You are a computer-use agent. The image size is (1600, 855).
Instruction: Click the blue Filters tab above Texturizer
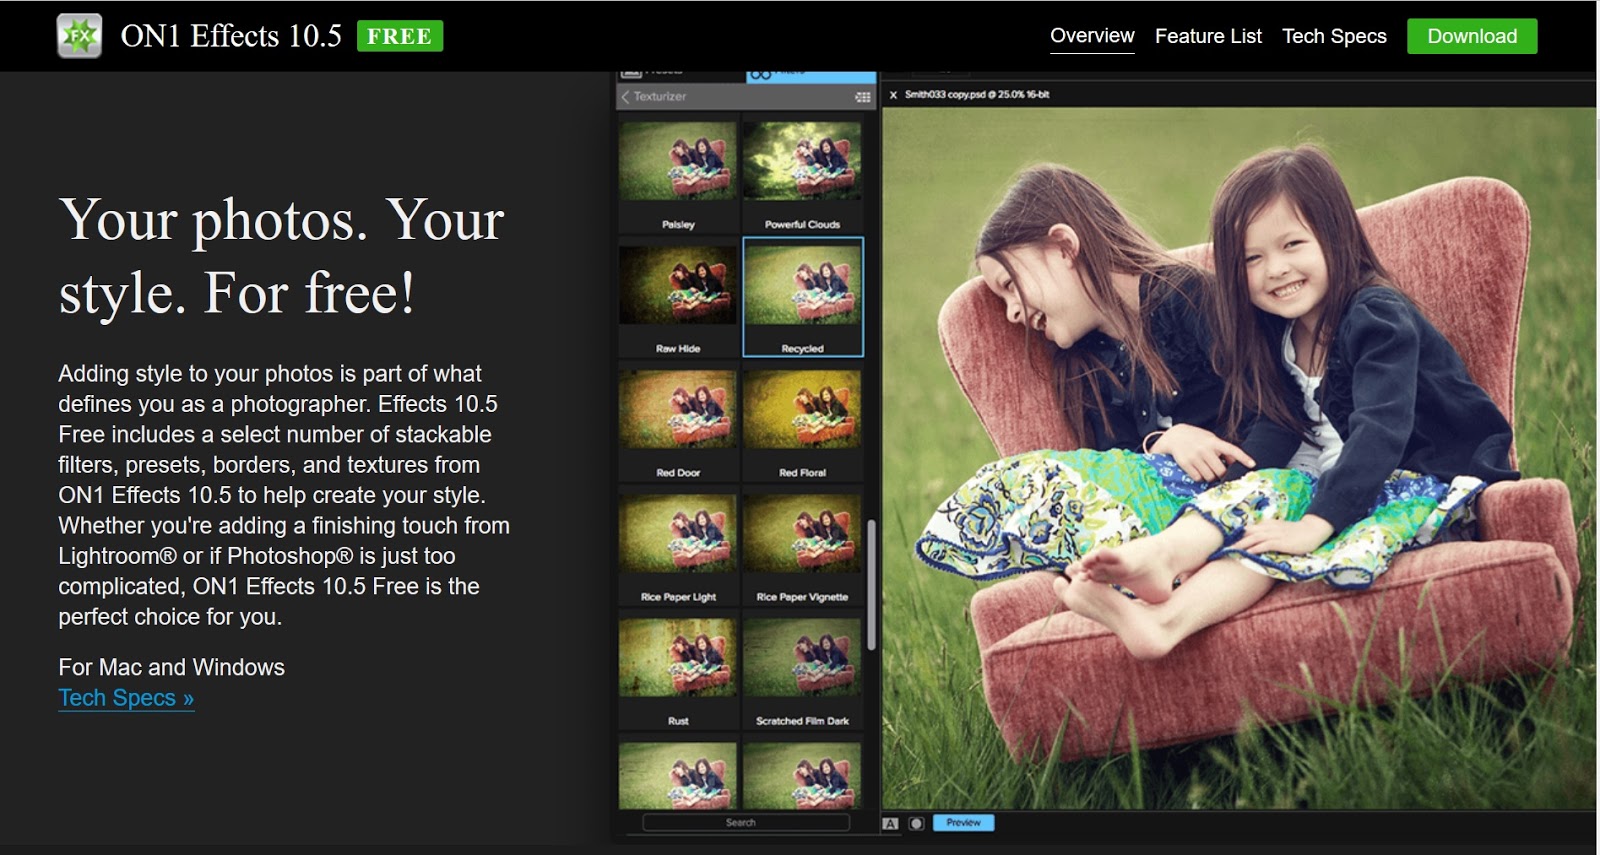pos(811,76)
